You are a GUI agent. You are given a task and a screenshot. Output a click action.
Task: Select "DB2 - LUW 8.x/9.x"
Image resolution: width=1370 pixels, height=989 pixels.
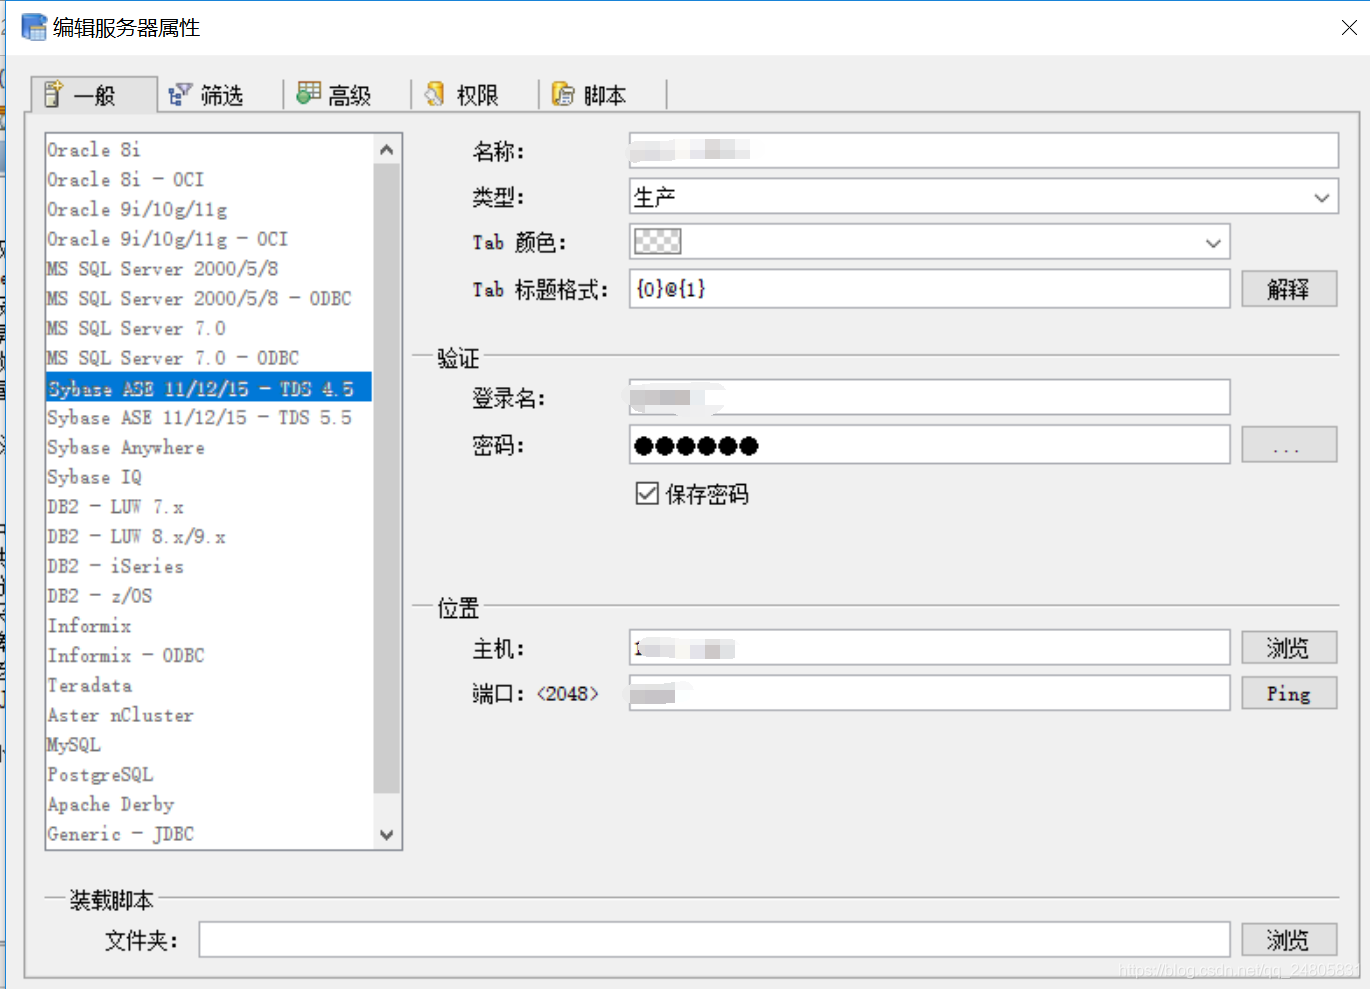pos(209,536)
